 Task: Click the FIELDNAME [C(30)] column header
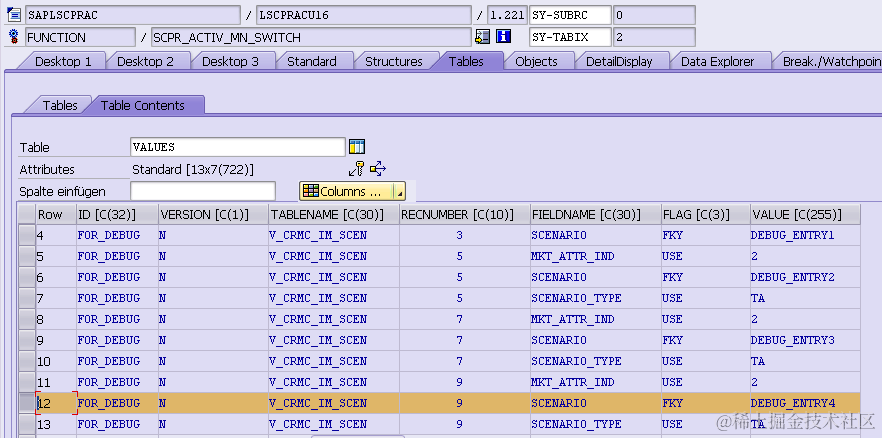[596, 214]
